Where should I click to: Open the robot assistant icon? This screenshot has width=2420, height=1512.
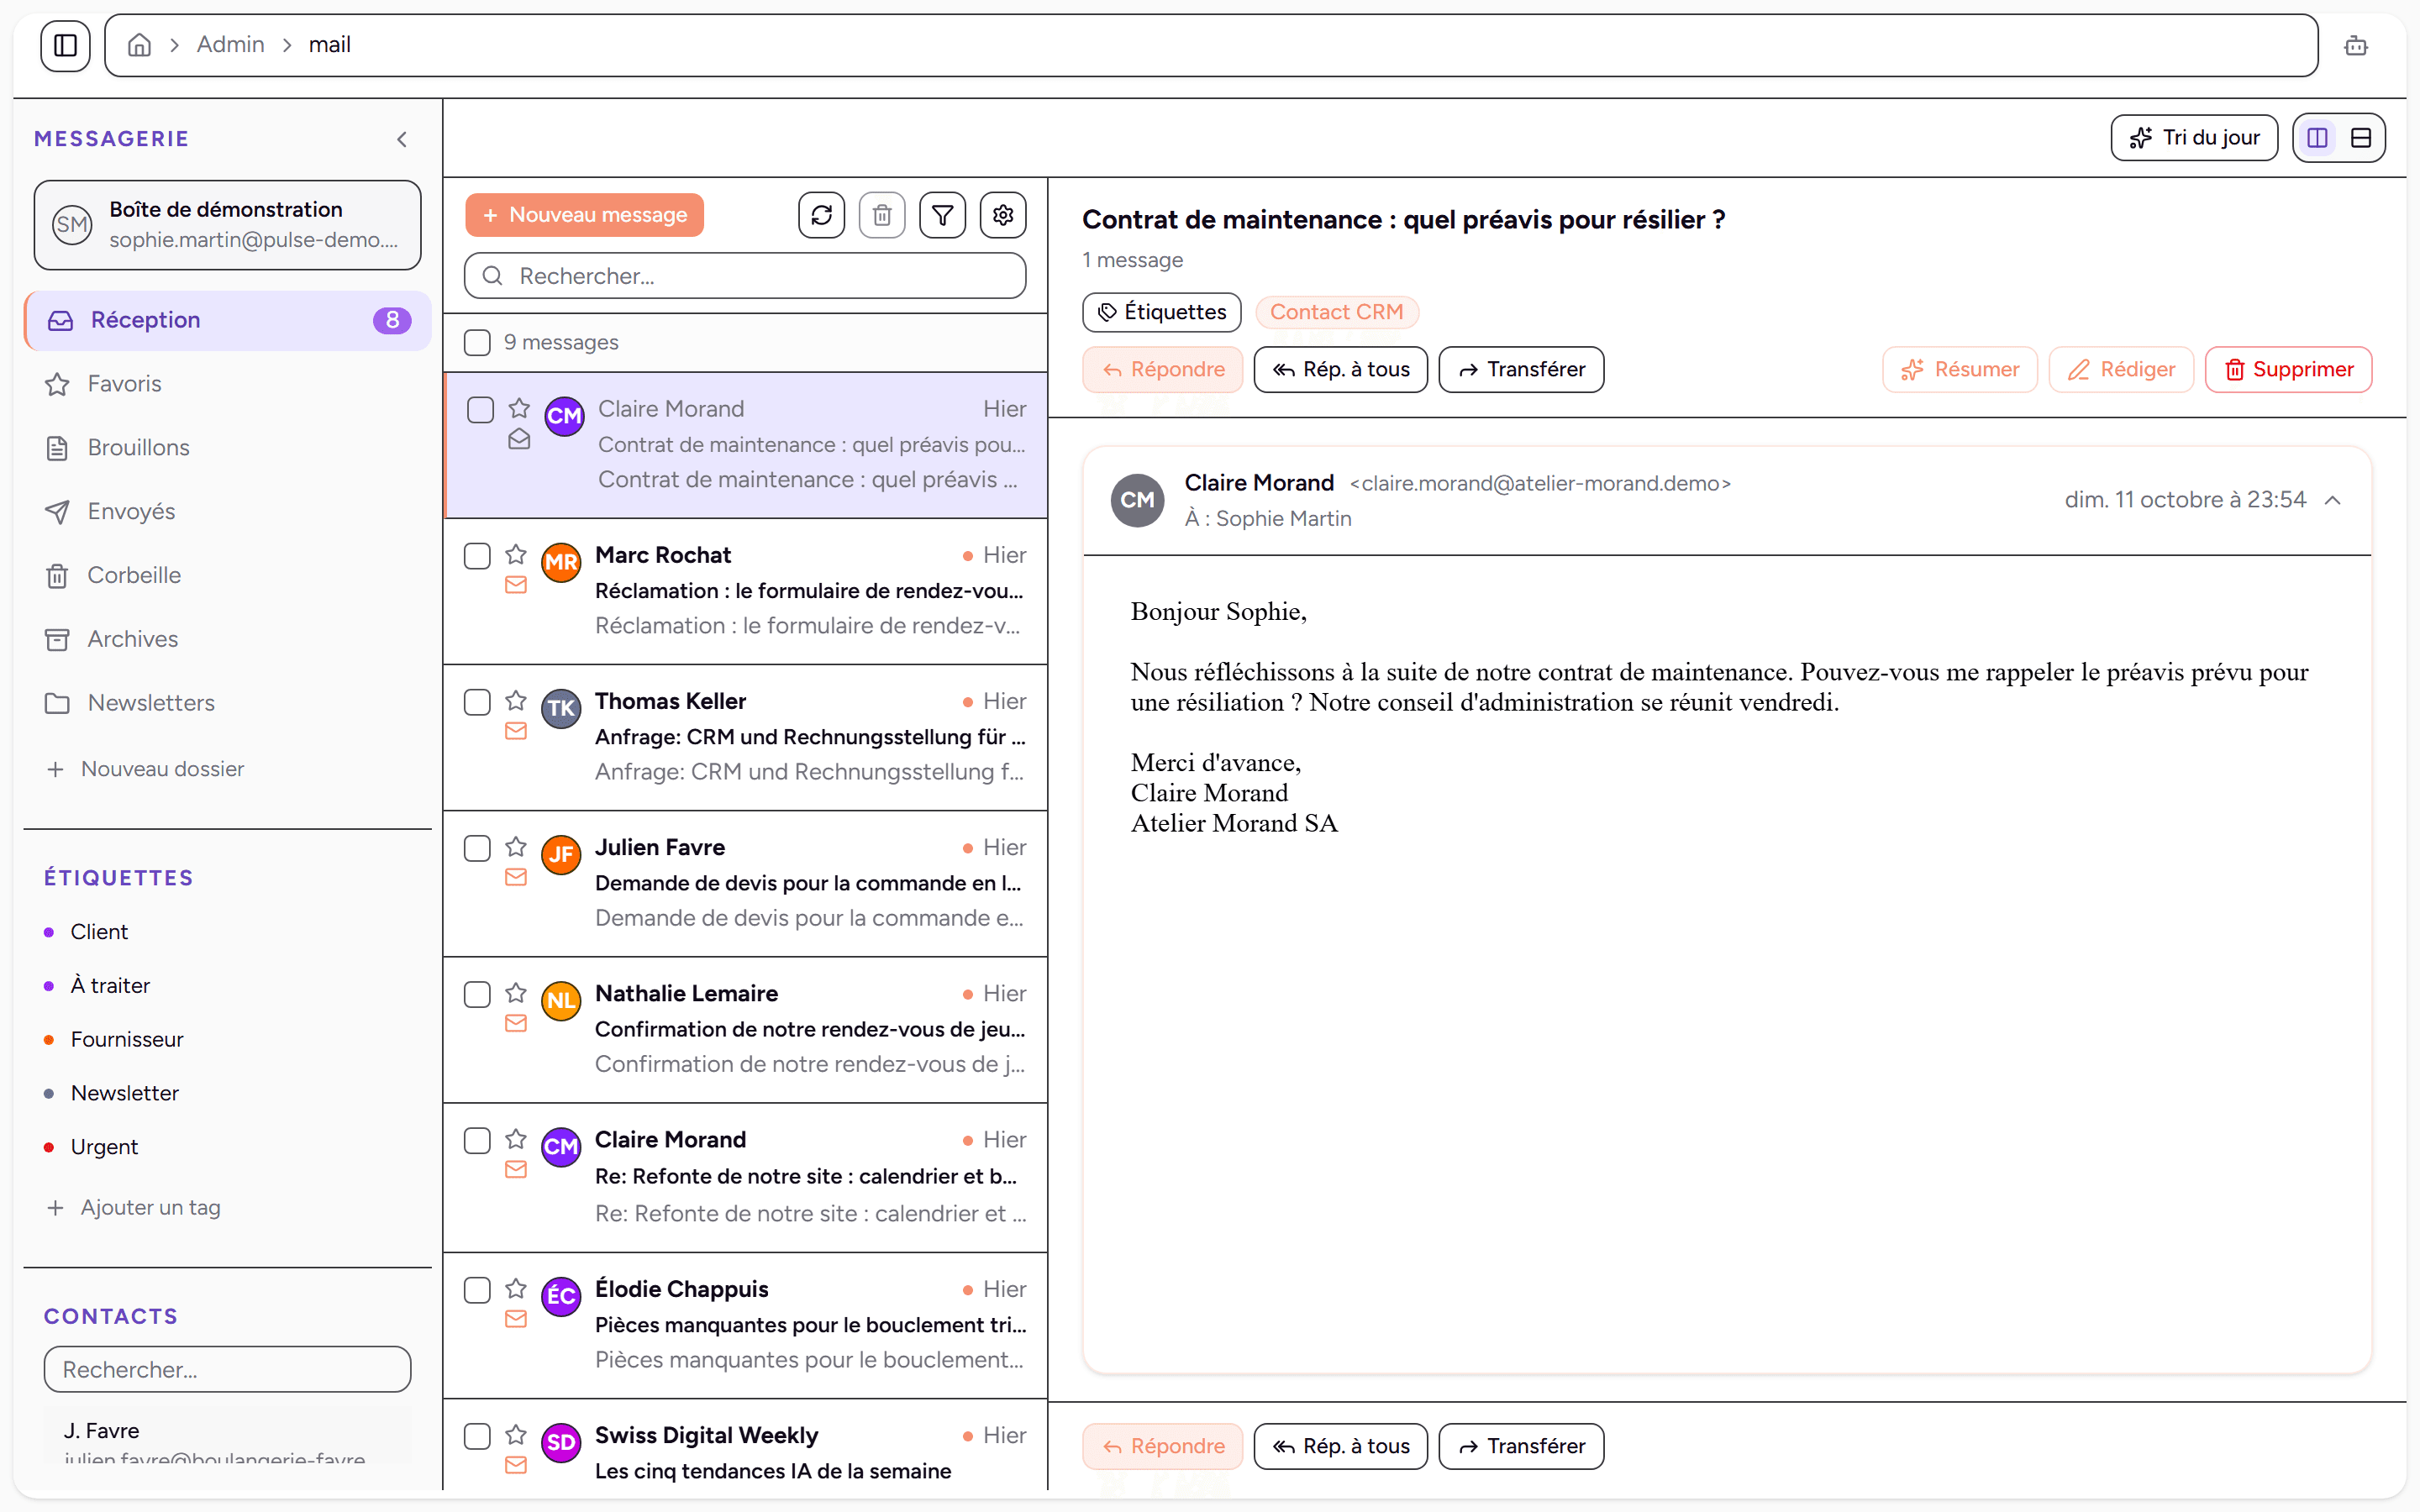(x=2355, y=45)
